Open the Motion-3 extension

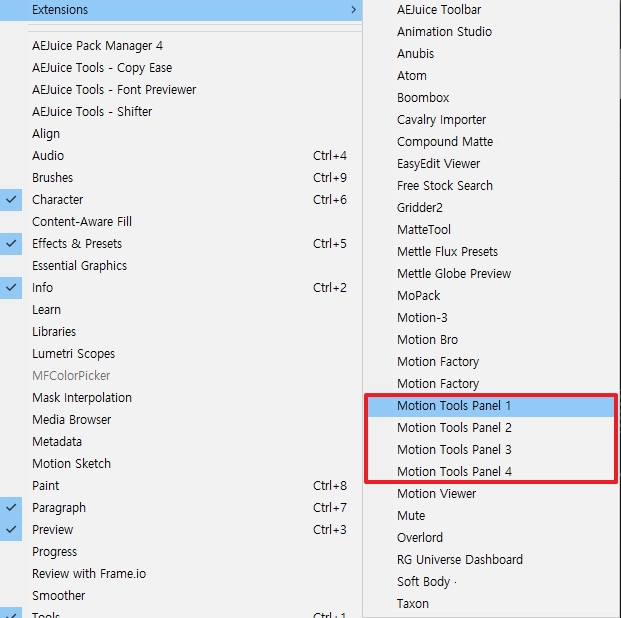[422, 317]
